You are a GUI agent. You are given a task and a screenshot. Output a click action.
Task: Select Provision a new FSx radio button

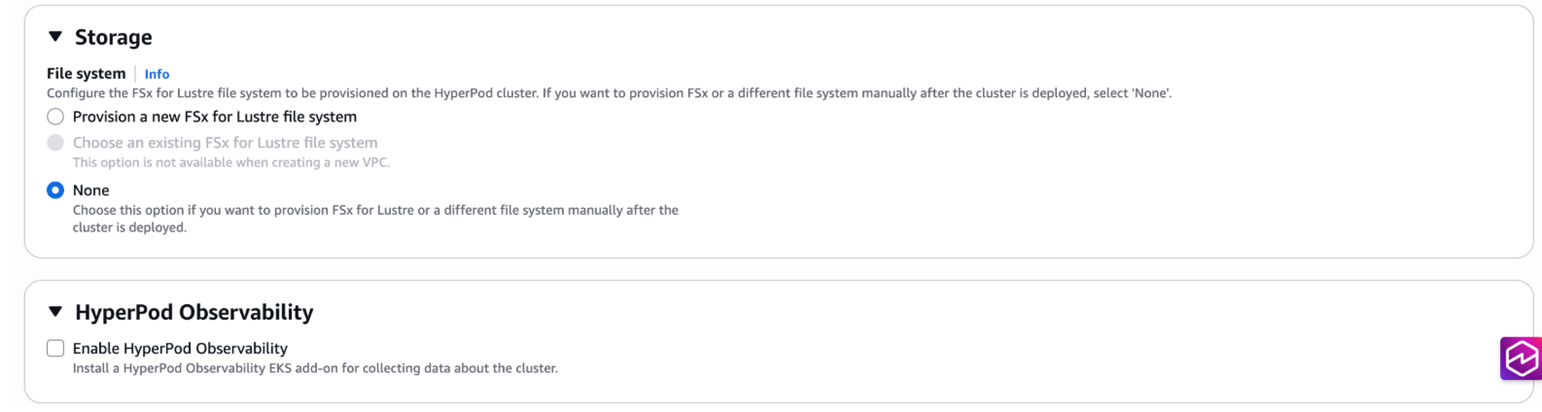pos(56,117)
